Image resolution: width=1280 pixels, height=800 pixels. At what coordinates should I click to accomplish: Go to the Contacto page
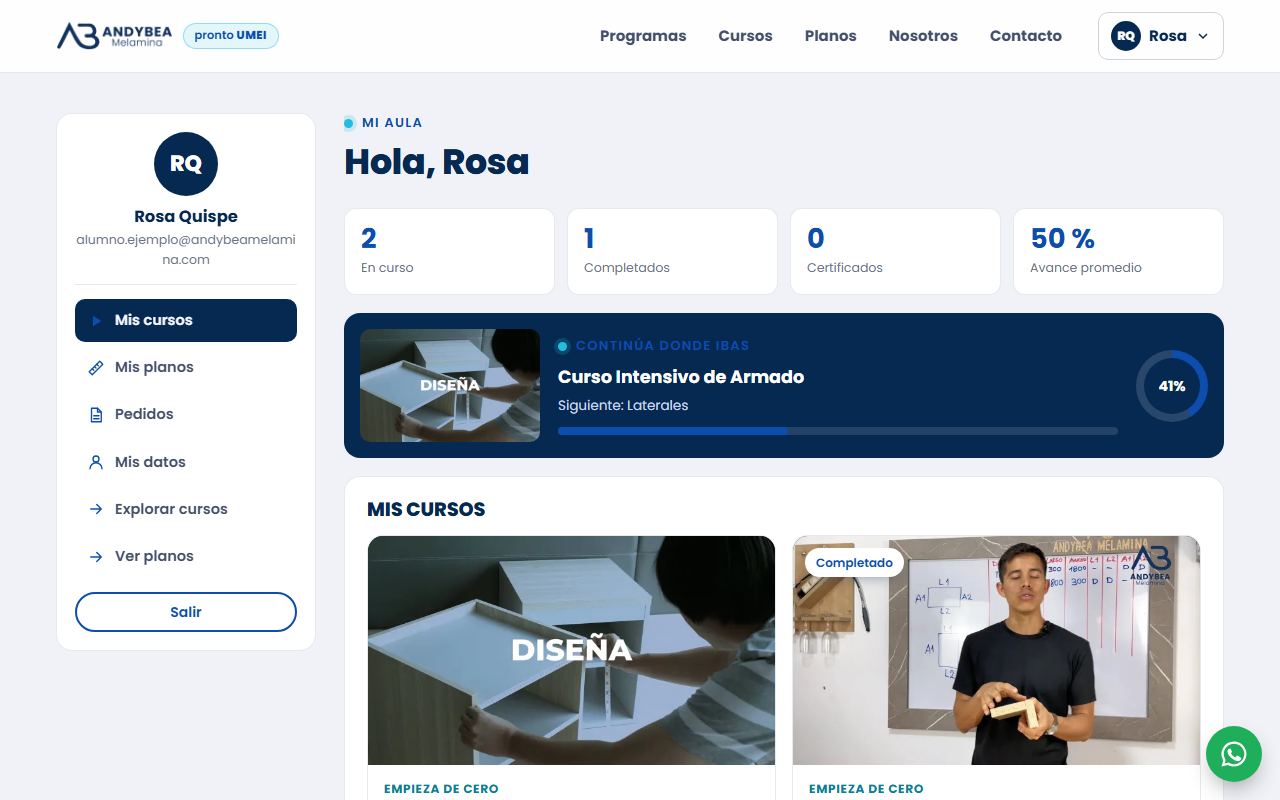coord(1026,36)
